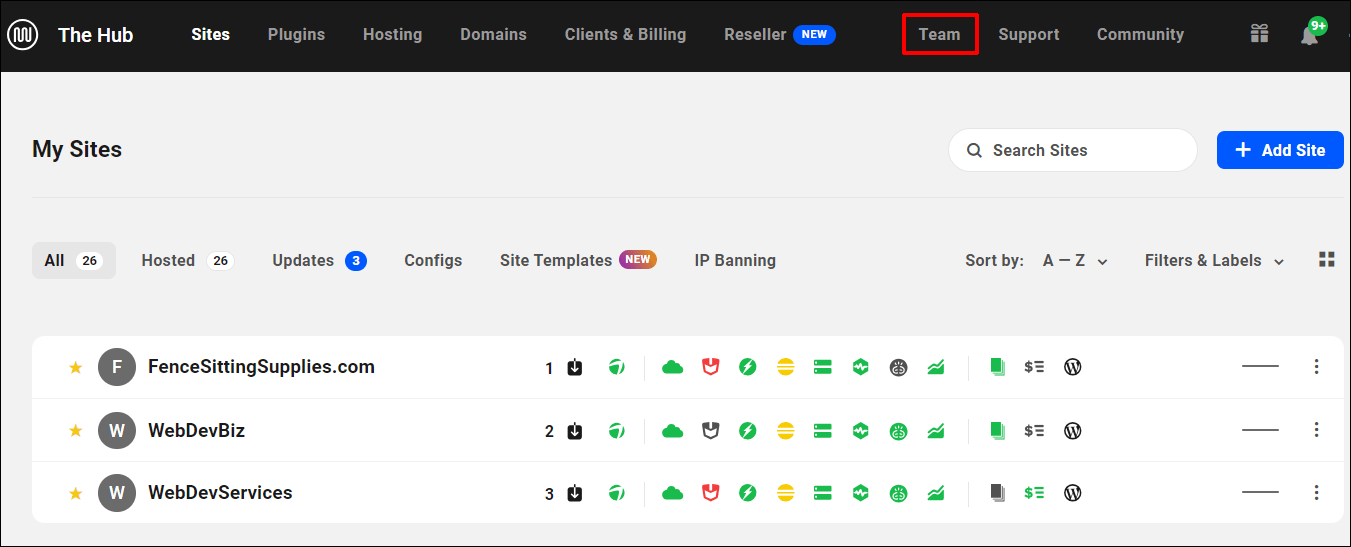Open yellow SEO icon for FenceSittingSupplies.com
The image size is (1351, 547).
click(785, 367)
